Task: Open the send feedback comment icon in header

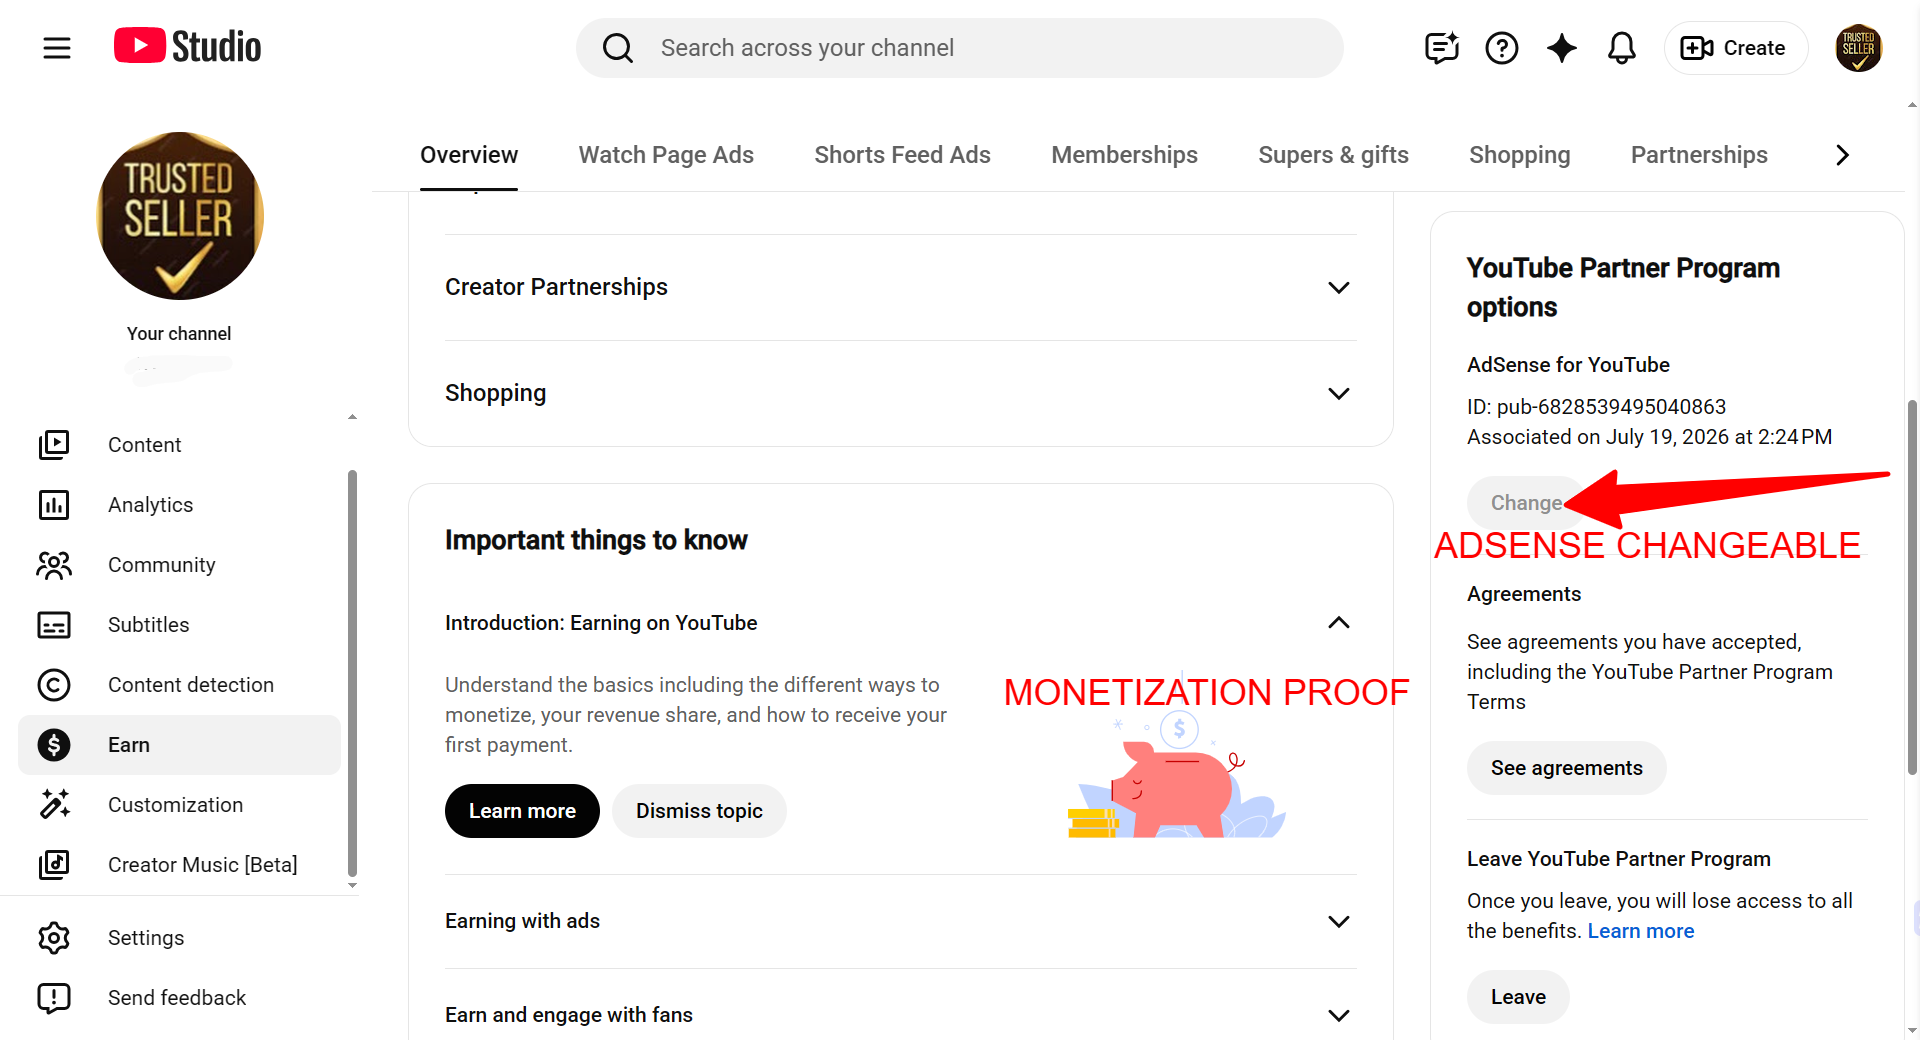Action: pyautogui.click(x=1441, y=47)
